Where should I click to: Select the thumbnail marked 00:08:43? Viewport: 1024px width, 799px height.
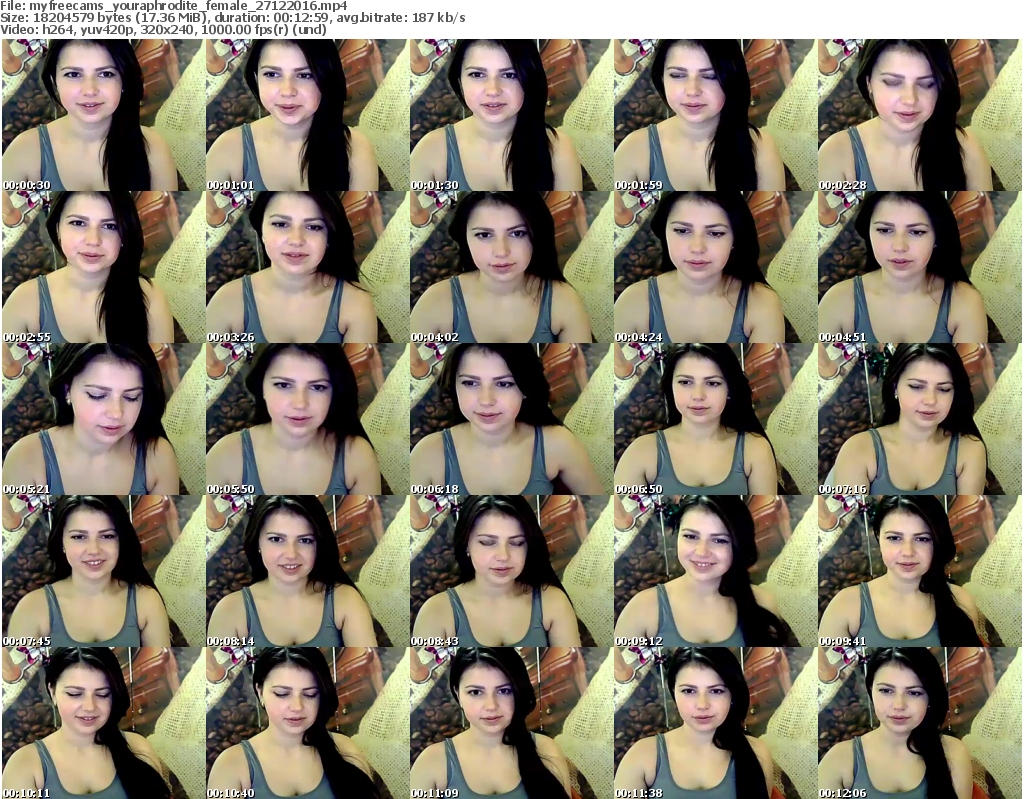pos(511,571)
